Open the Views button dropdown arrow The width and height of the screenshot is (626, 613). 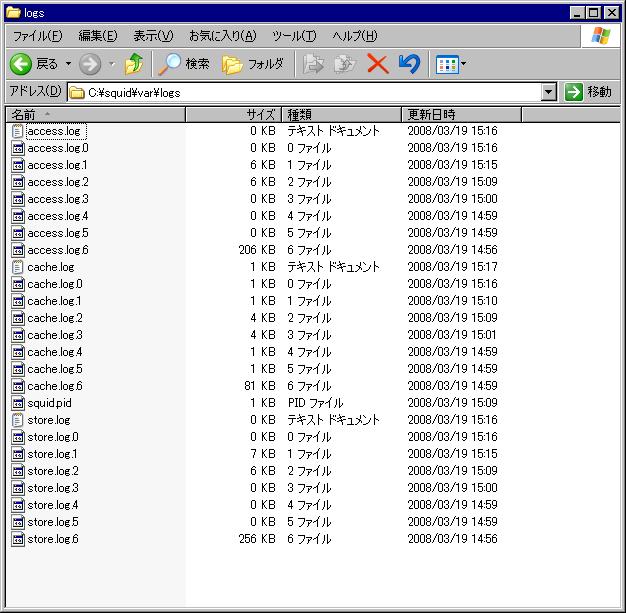463,64
